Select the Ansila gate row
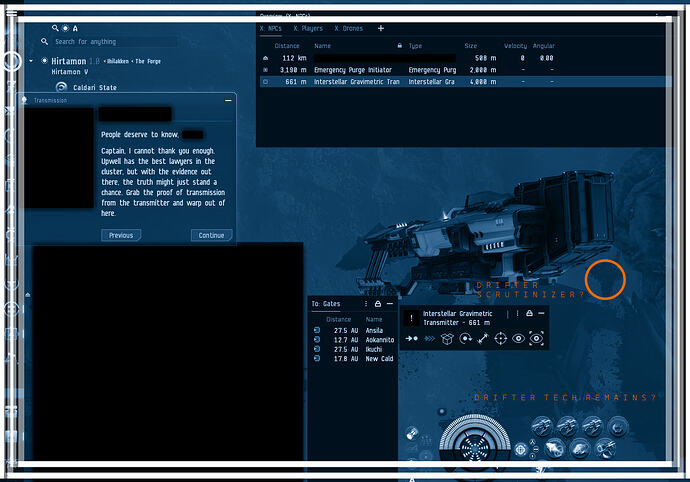This screenshot has width=690, height=482. (x=354, y=330)
